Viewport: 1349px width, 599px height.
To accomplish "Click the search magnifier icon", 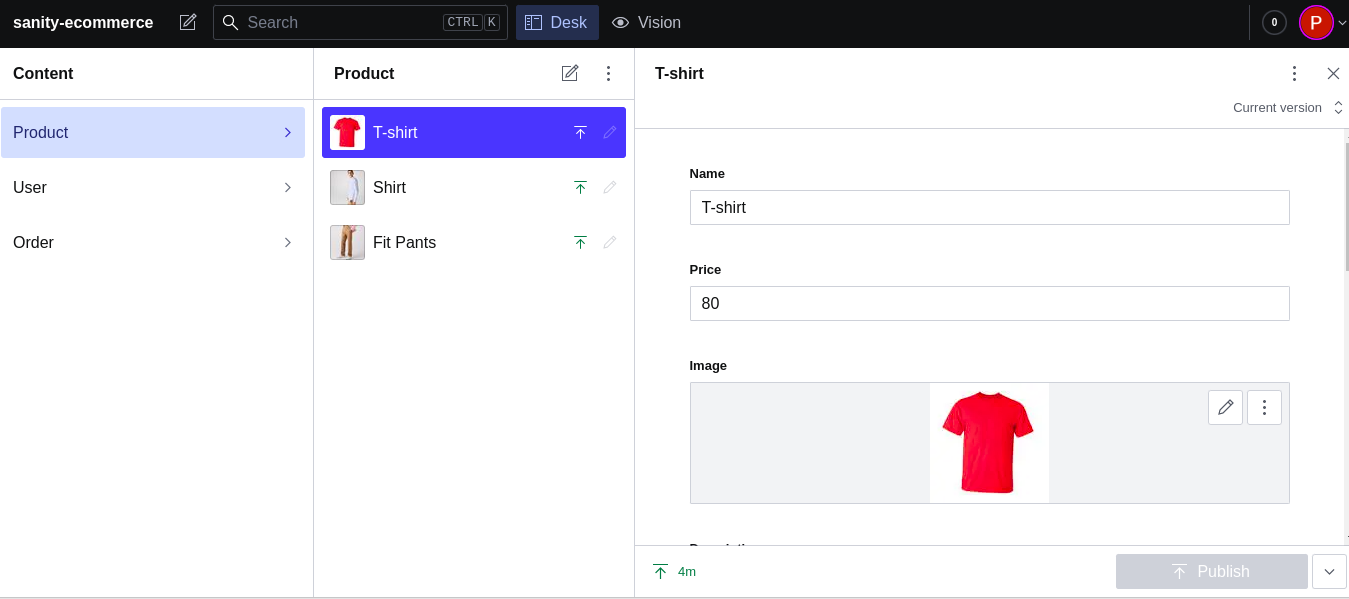I will pyautogui.click(x=230, y=22).
